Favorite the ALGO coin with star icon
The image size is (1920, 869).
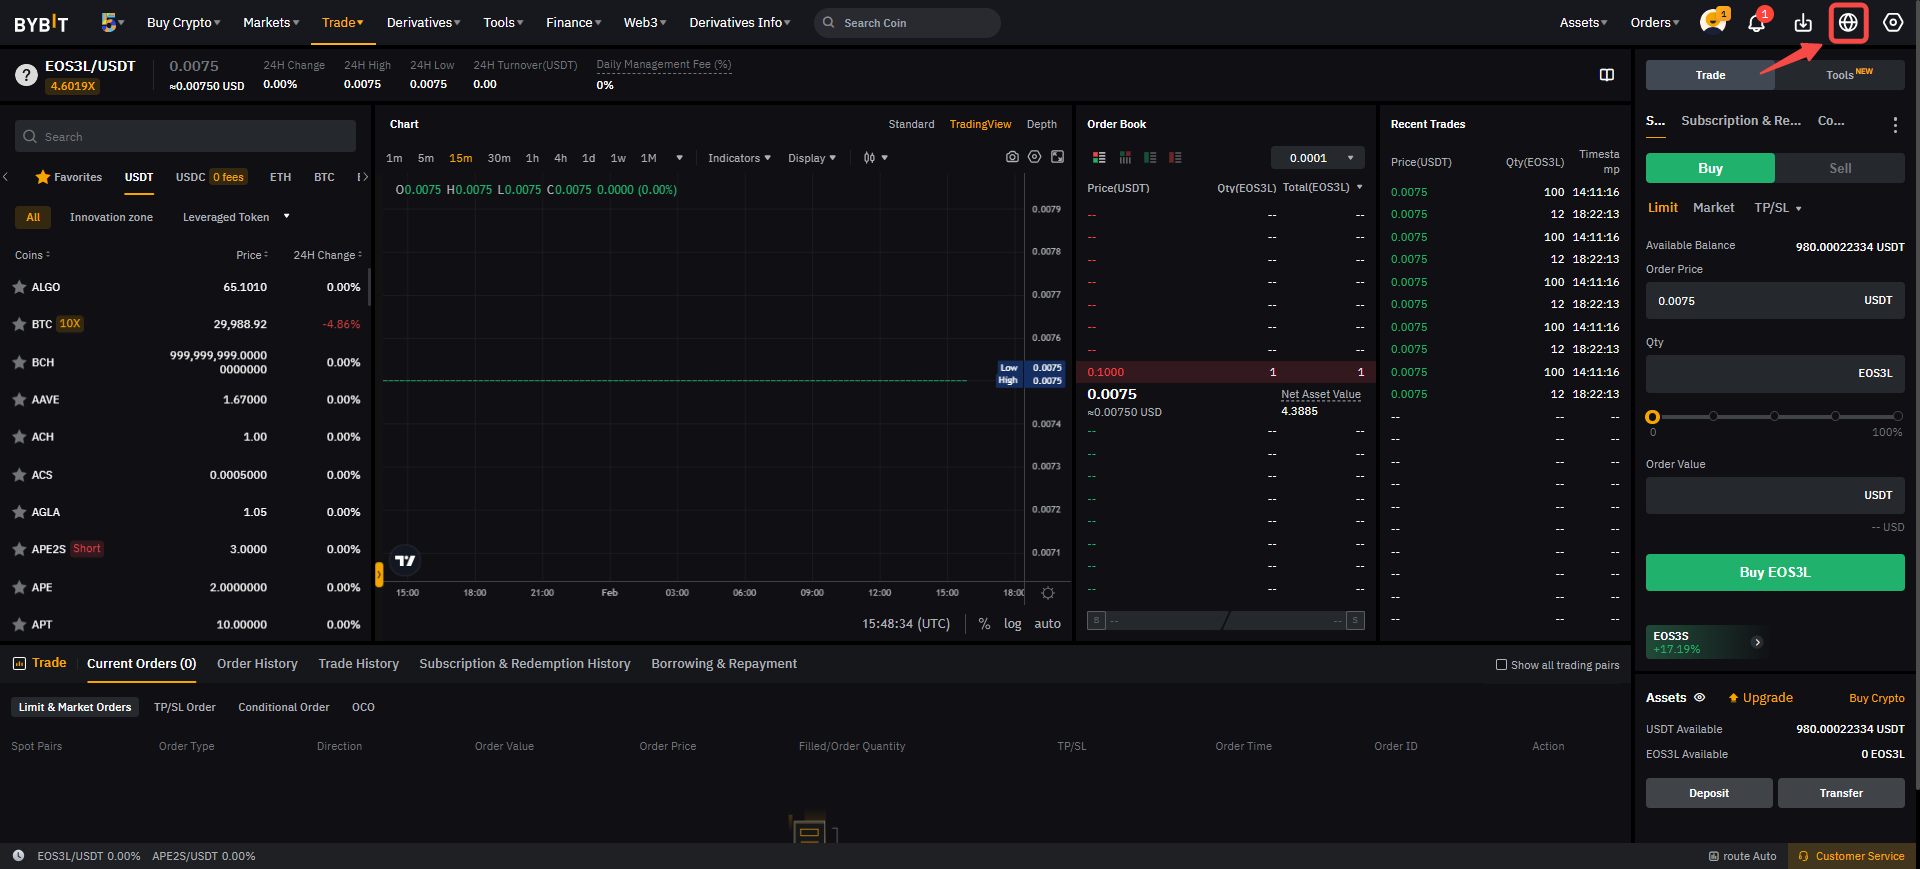coord(19,287)
